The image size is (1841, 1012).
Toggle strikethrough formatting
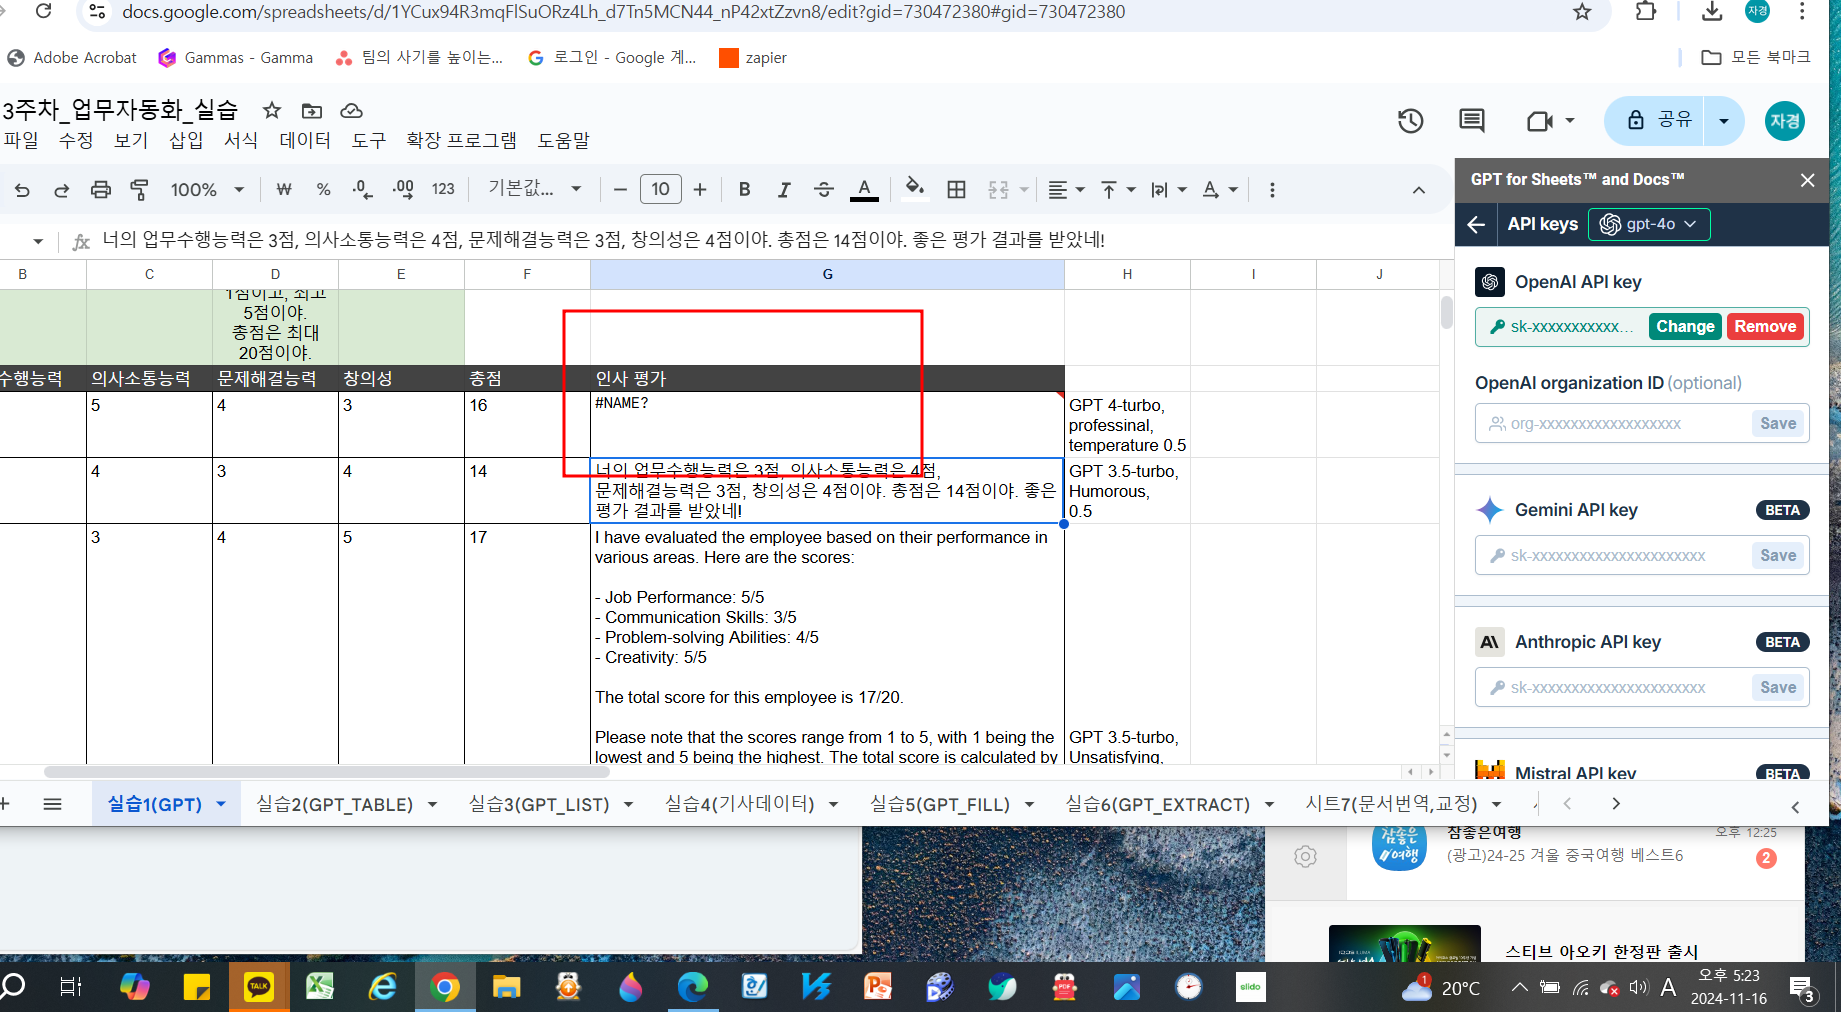tap(824, 190)
